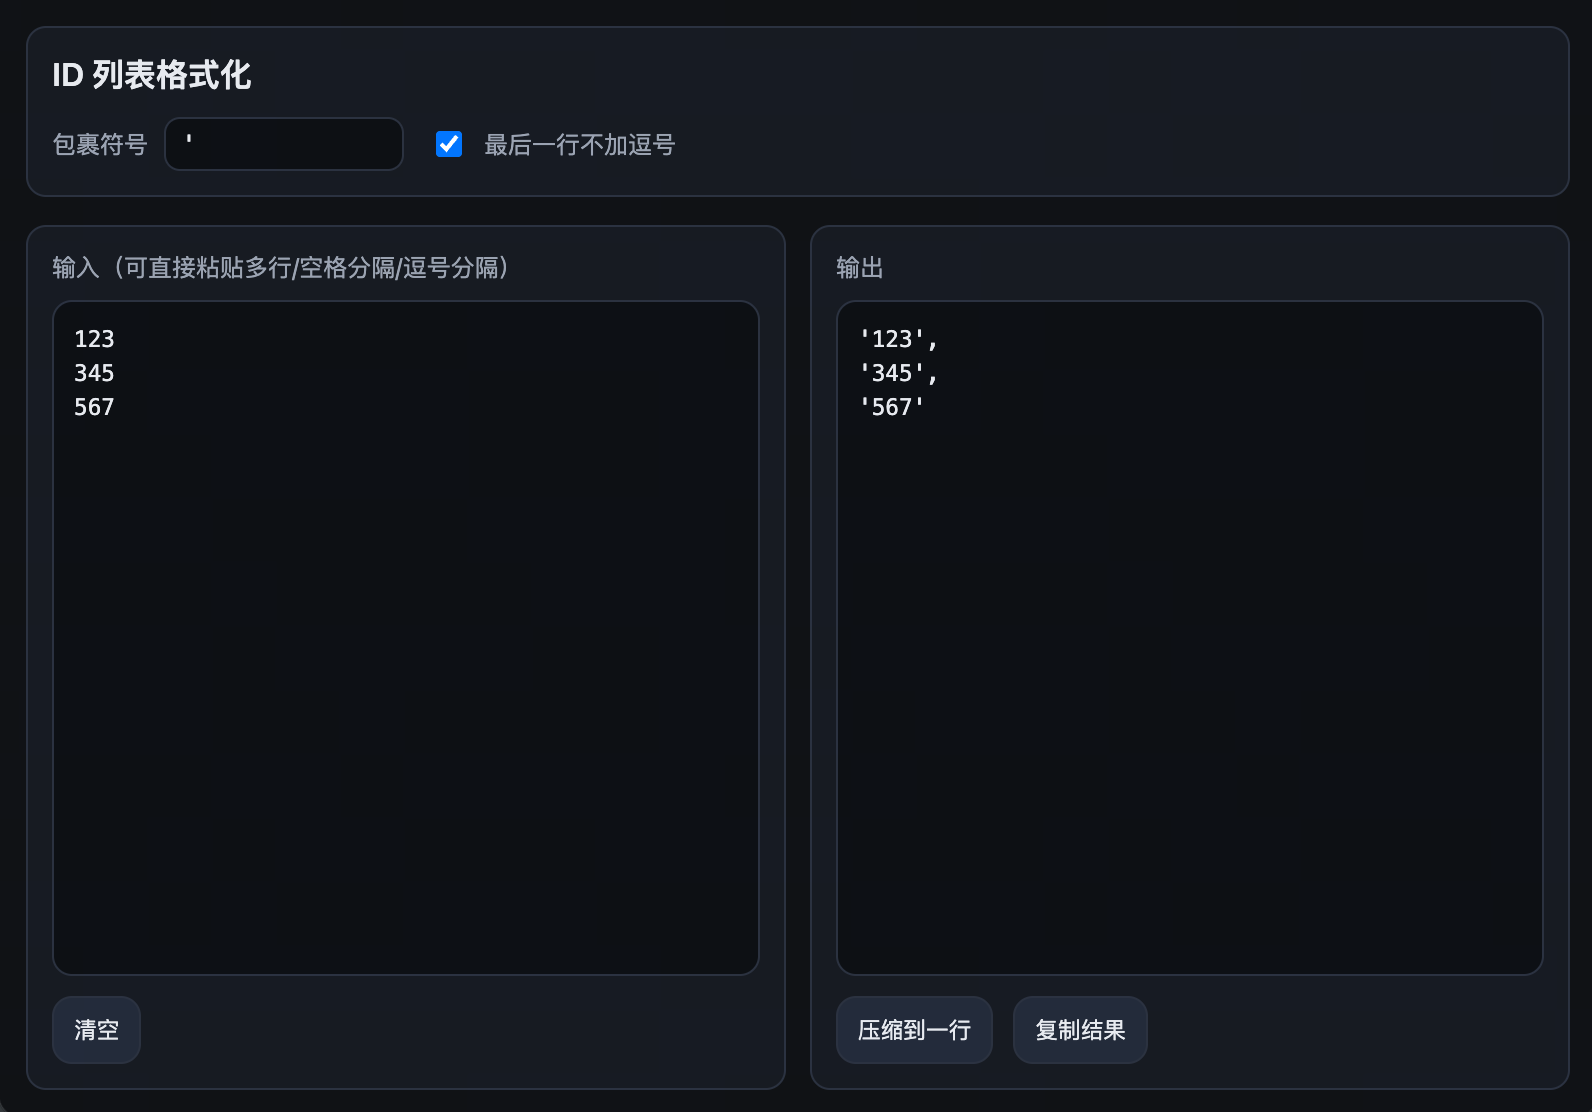Viewport: 1592px width, 1112px height.
Task: Focus the 包裹符号 input field
Action: pos(284,144)
